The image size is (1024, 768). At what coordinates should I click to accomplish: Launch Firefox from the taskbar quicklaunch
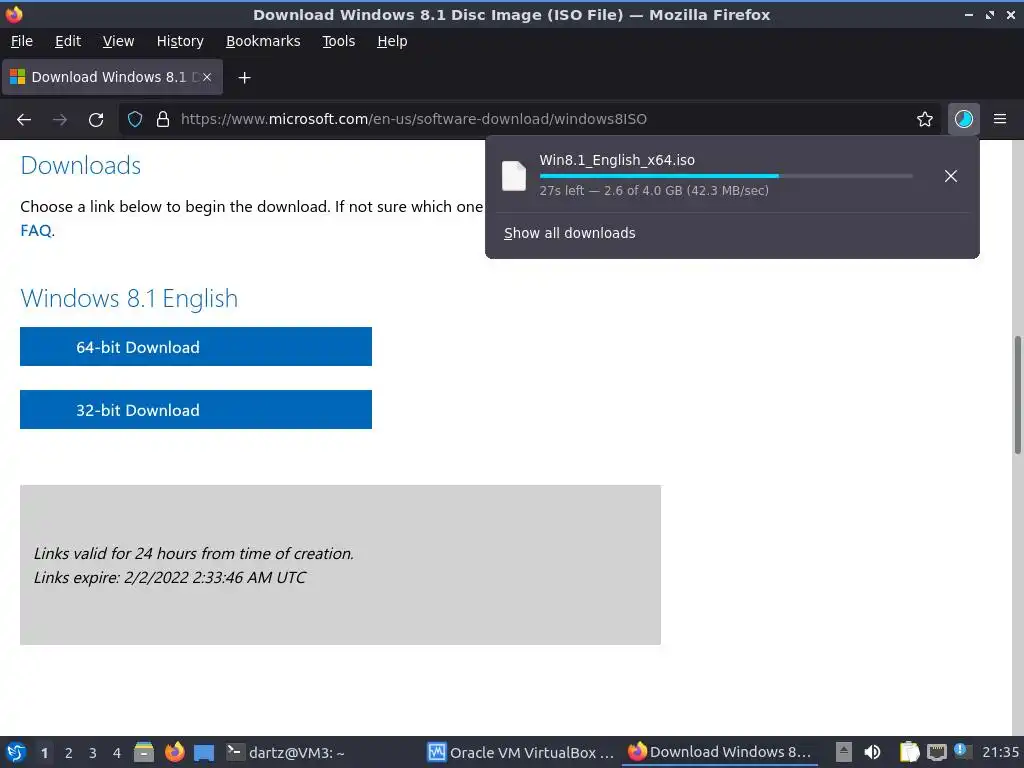(174, 752)
